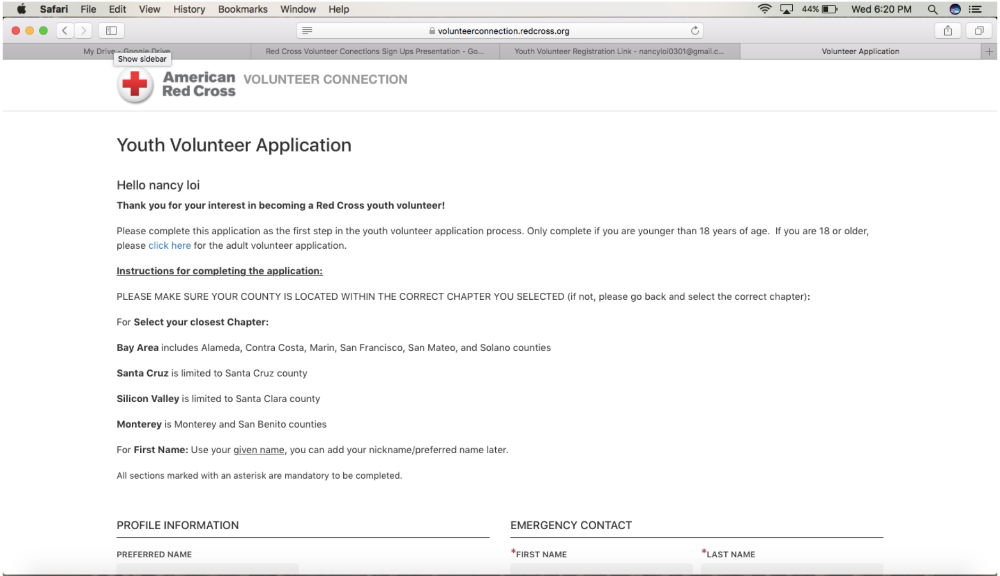Open the Share menu icon
Viewport: 1000px width, 576px height.
tap(950, 30)
